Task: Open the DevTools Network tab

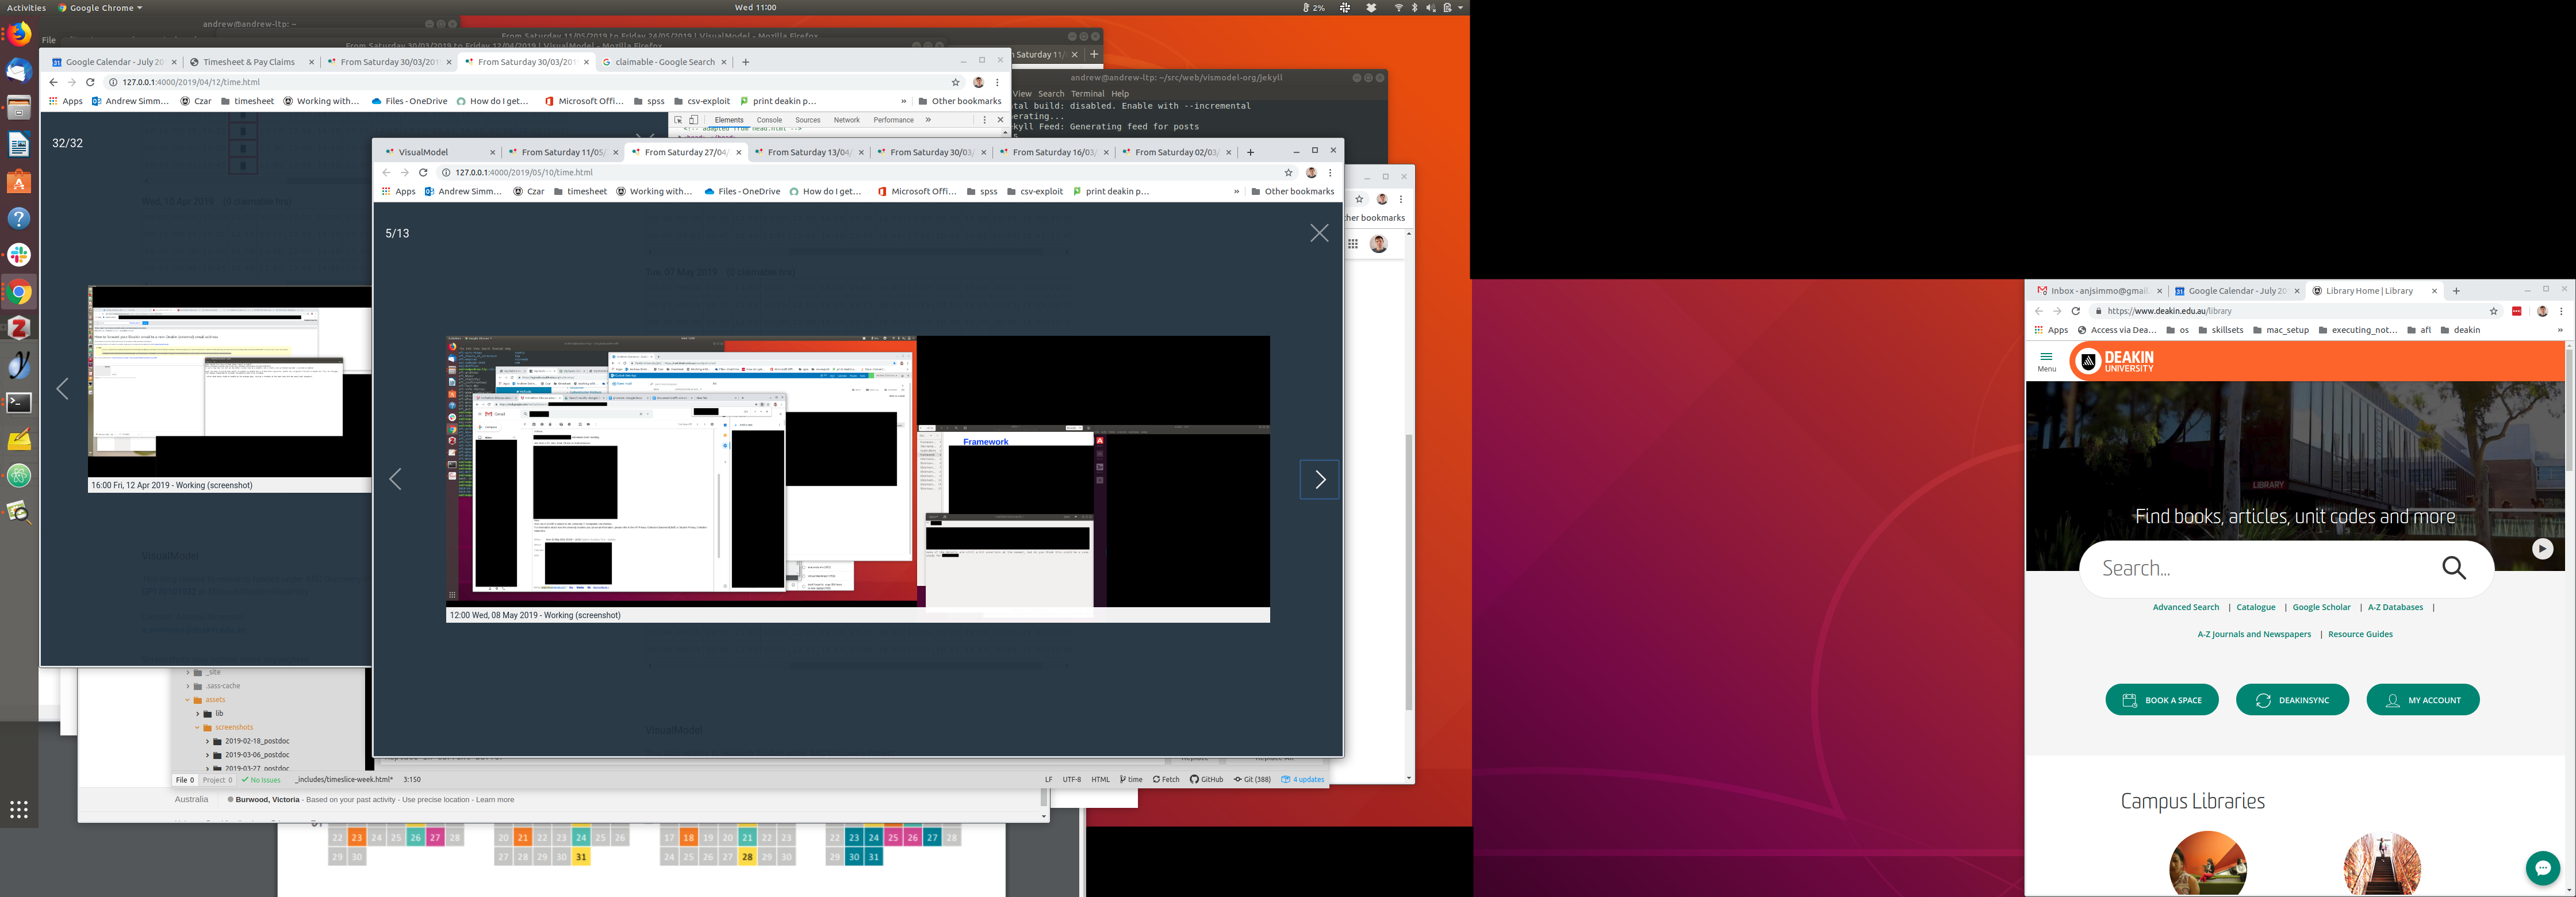Action: (846, 120)
